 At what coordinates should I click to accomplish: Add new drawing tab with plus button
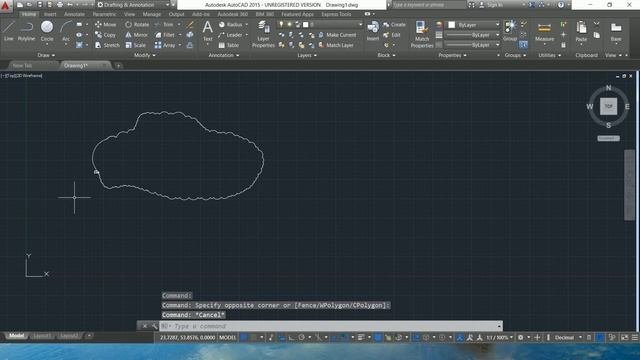118,65
